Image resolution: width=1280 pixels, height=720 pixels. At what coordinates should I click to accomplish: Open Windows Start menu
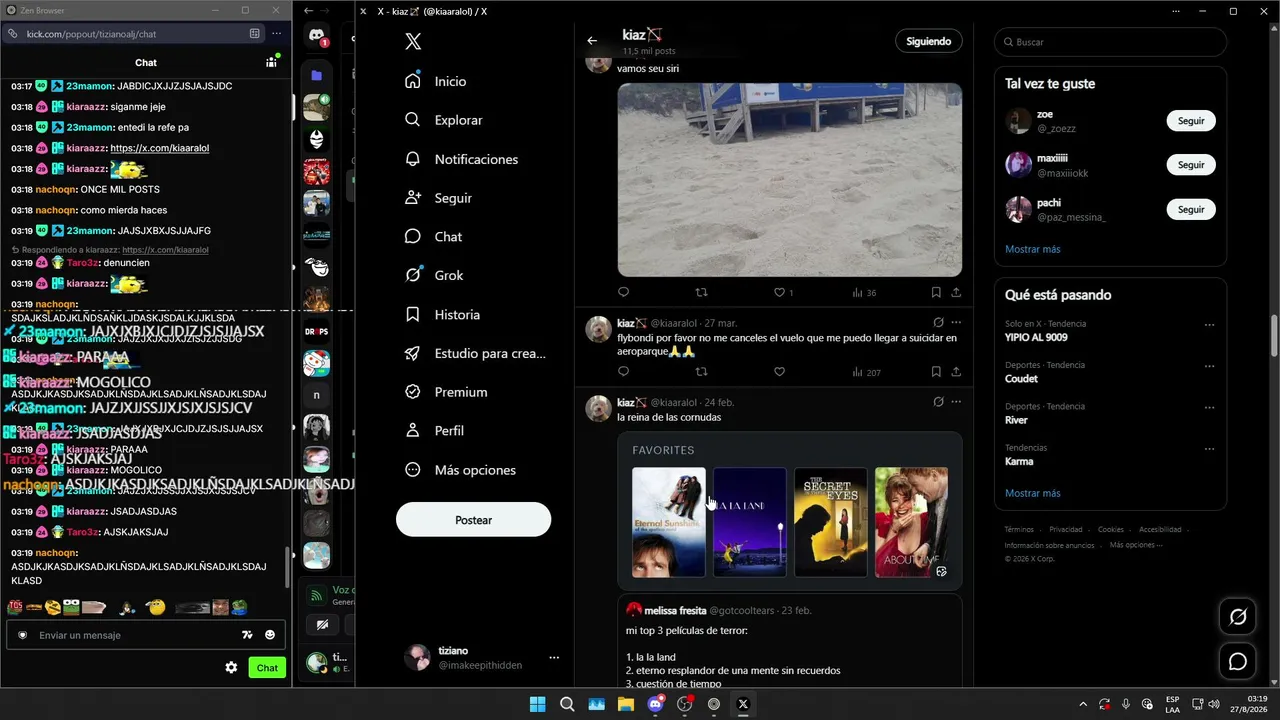pos(537,704)
